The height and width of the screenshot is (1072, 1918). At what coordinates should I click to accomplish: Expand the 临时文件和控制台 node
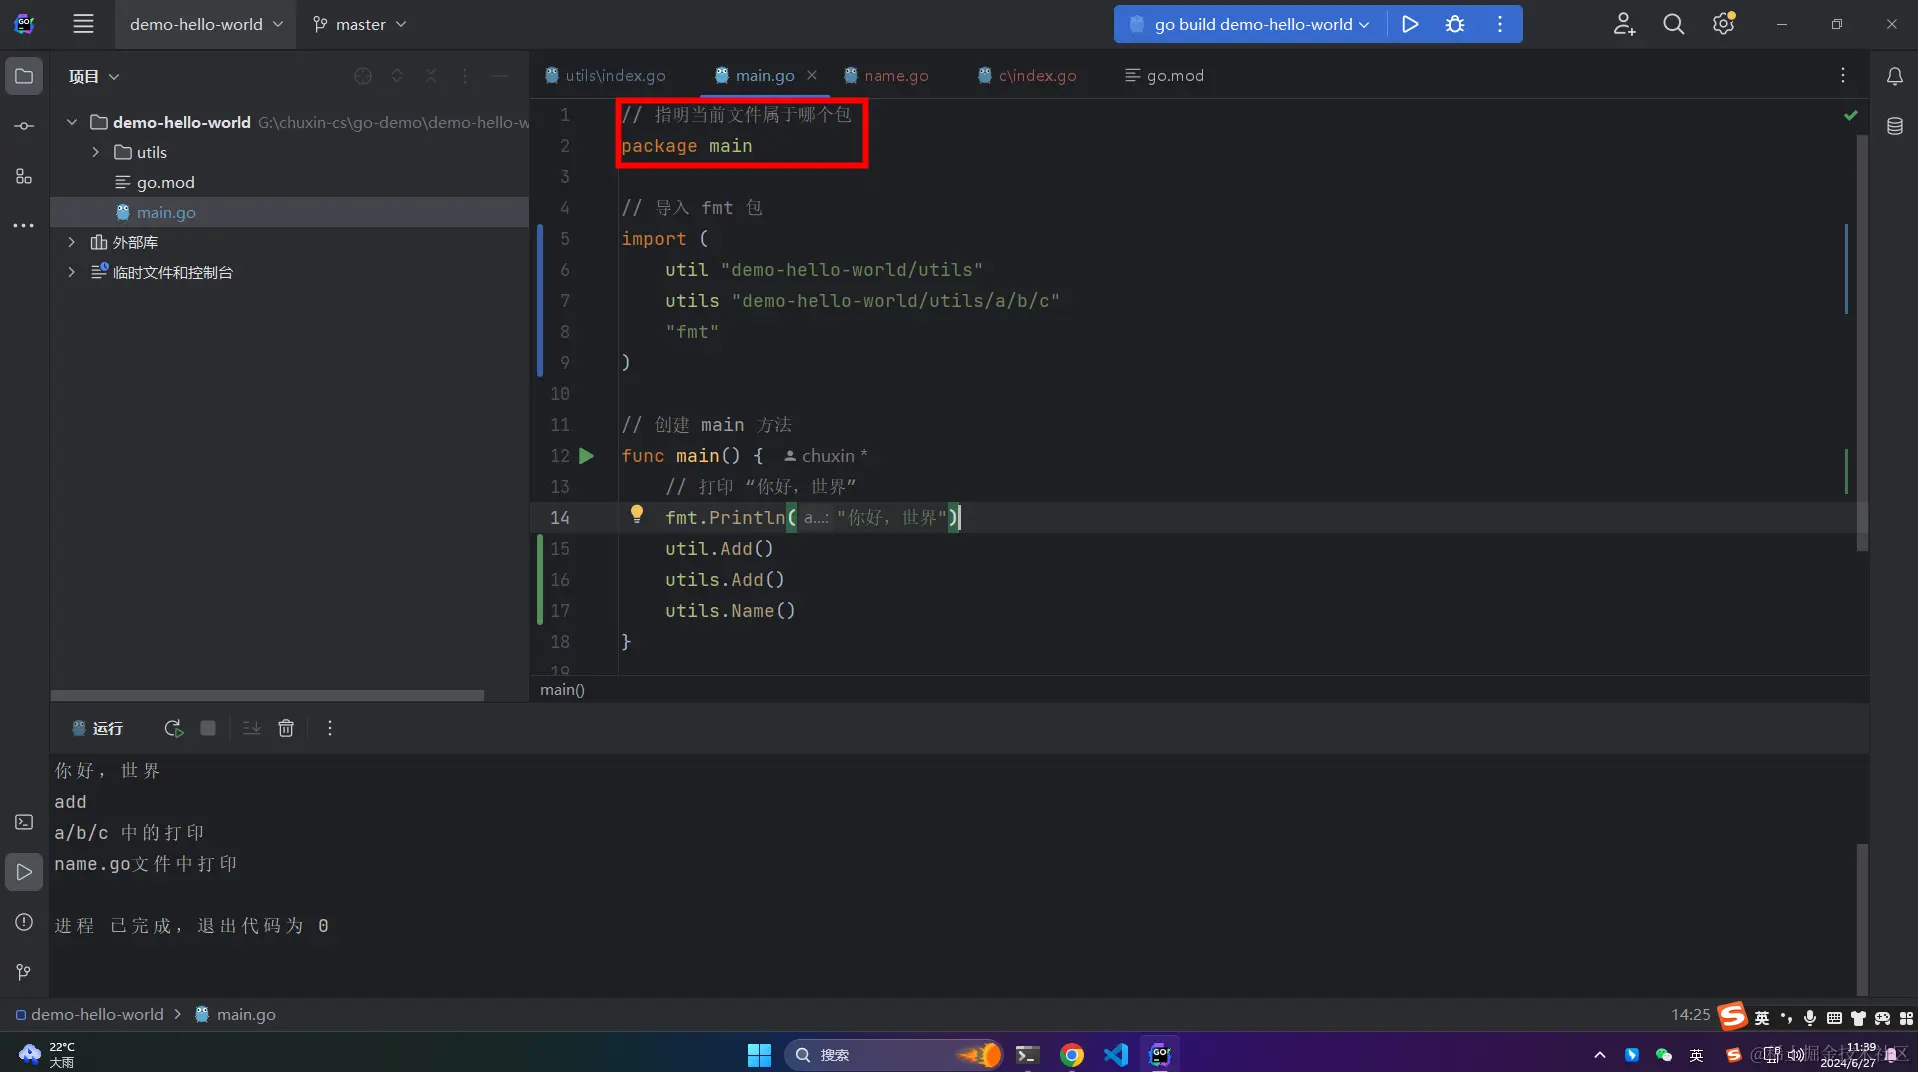click(x=72, y=272)
